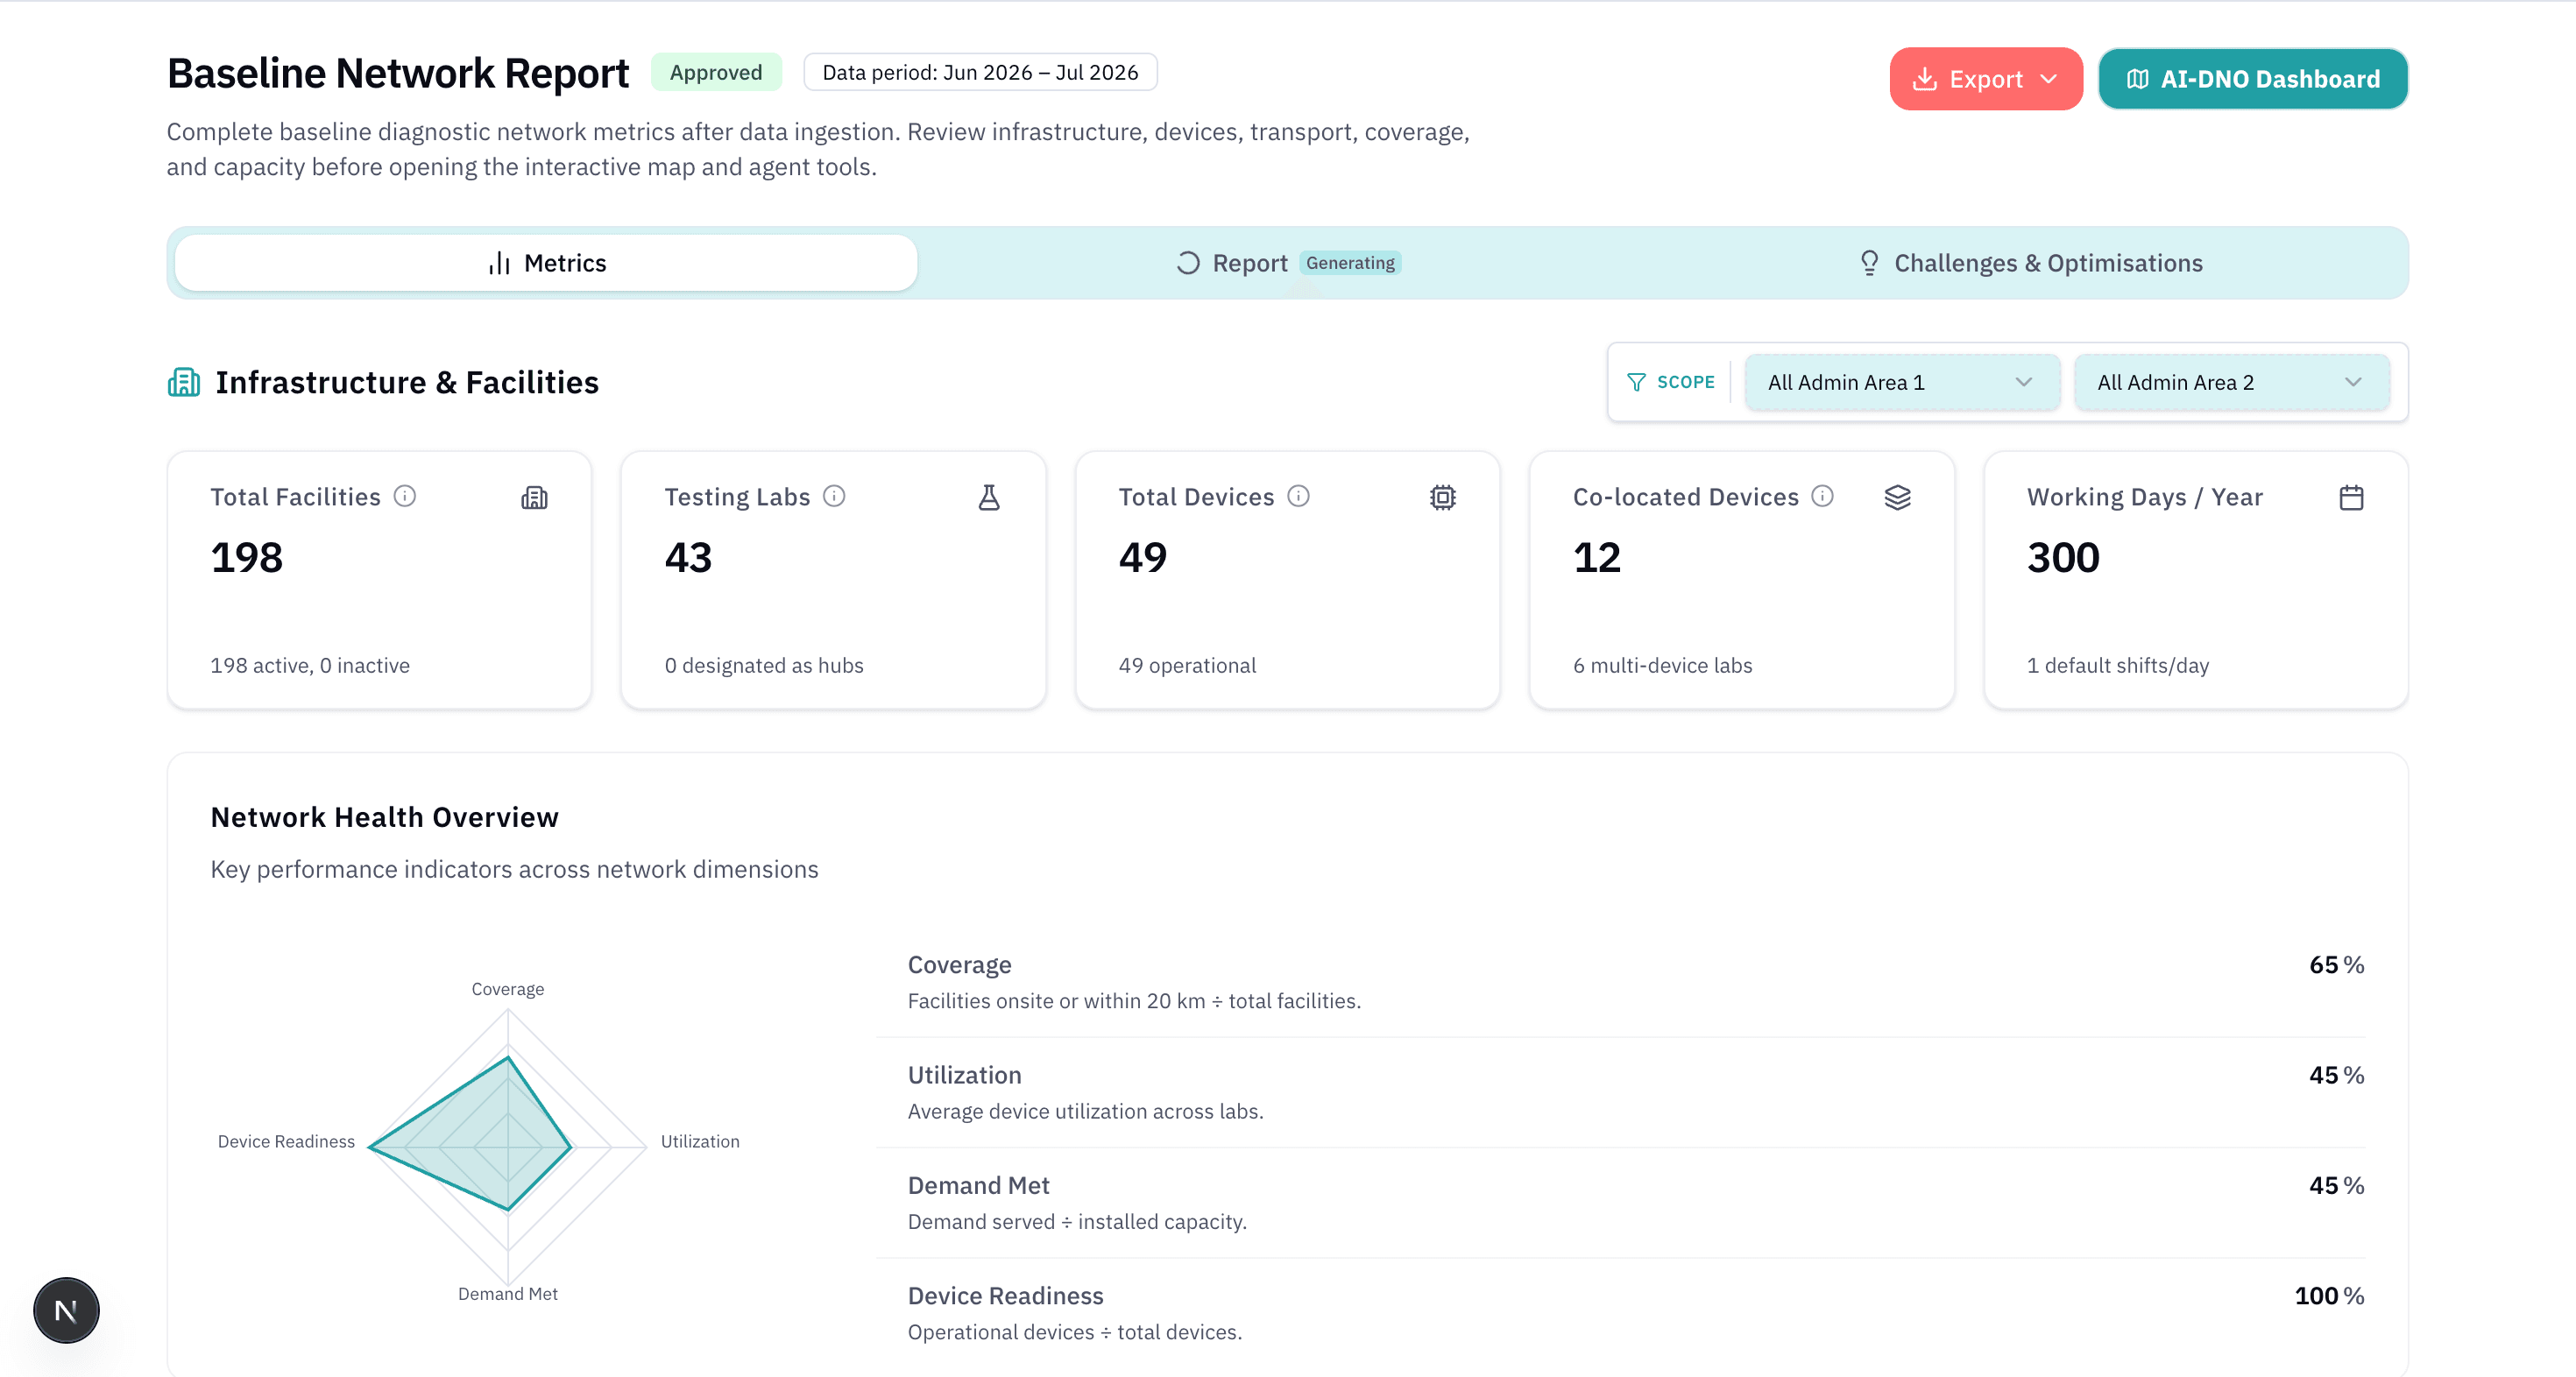
Task: Click the chip icon in Total Devices card
Action: (1442, 497)
